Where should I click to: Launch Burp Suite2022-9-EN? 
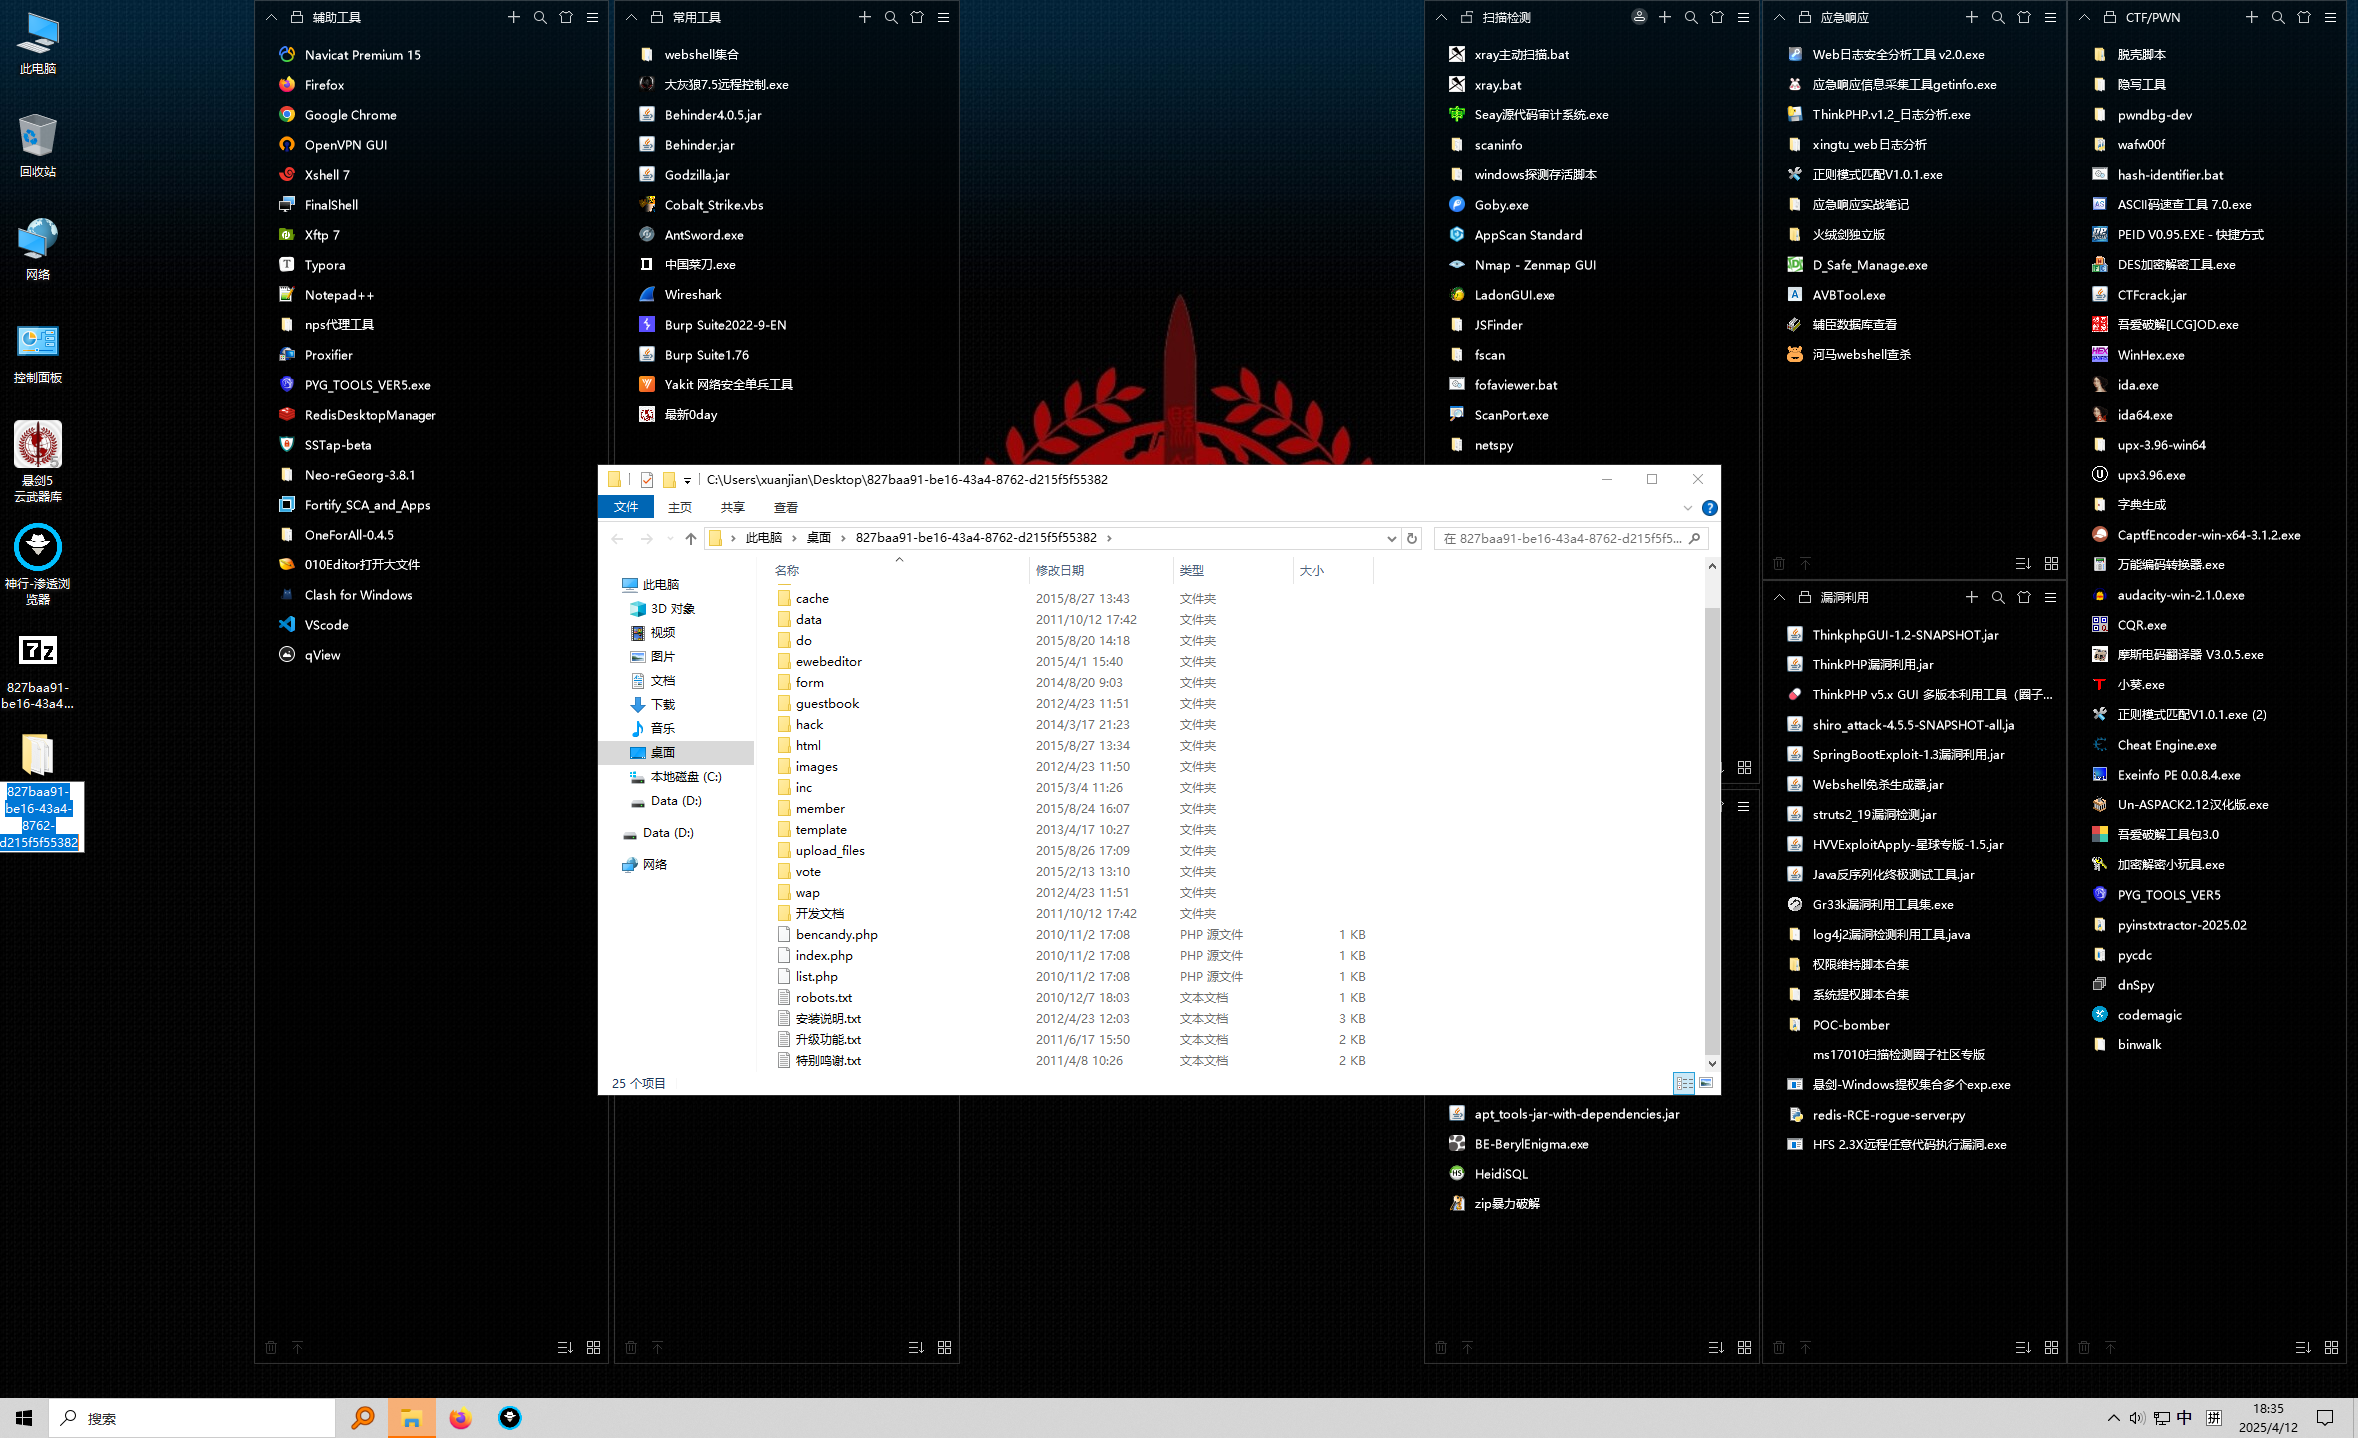713,325
